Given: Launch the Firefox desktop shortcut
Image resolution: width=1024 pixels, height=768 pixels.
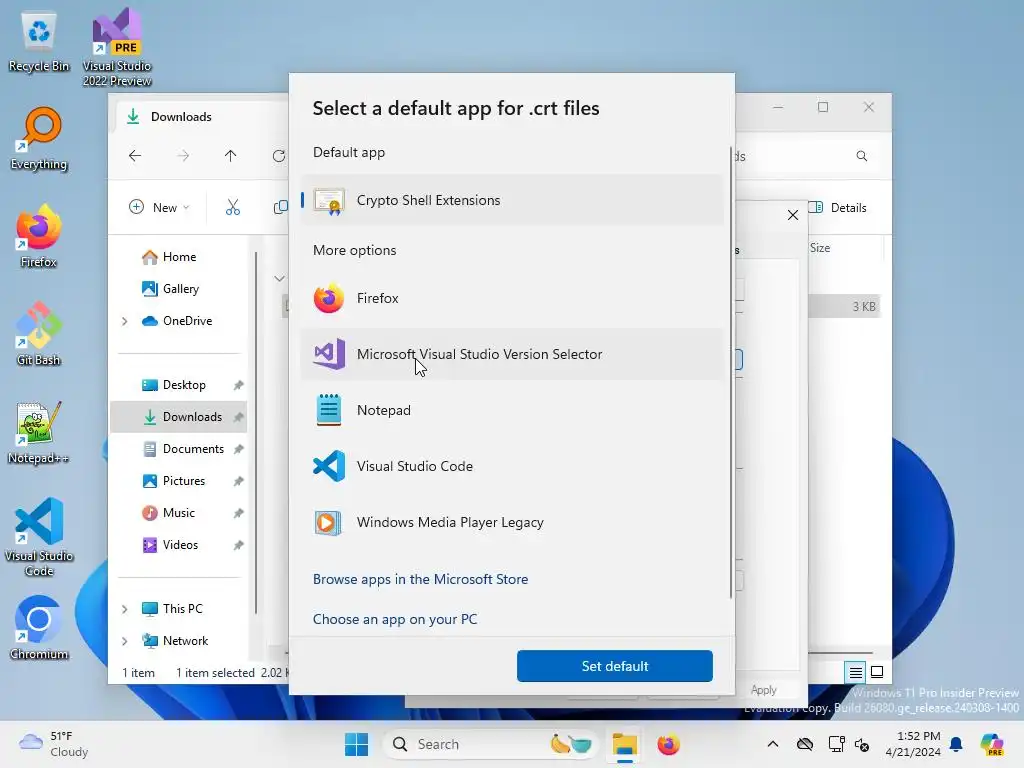Looking at the screenshot, I should (39, 236).
